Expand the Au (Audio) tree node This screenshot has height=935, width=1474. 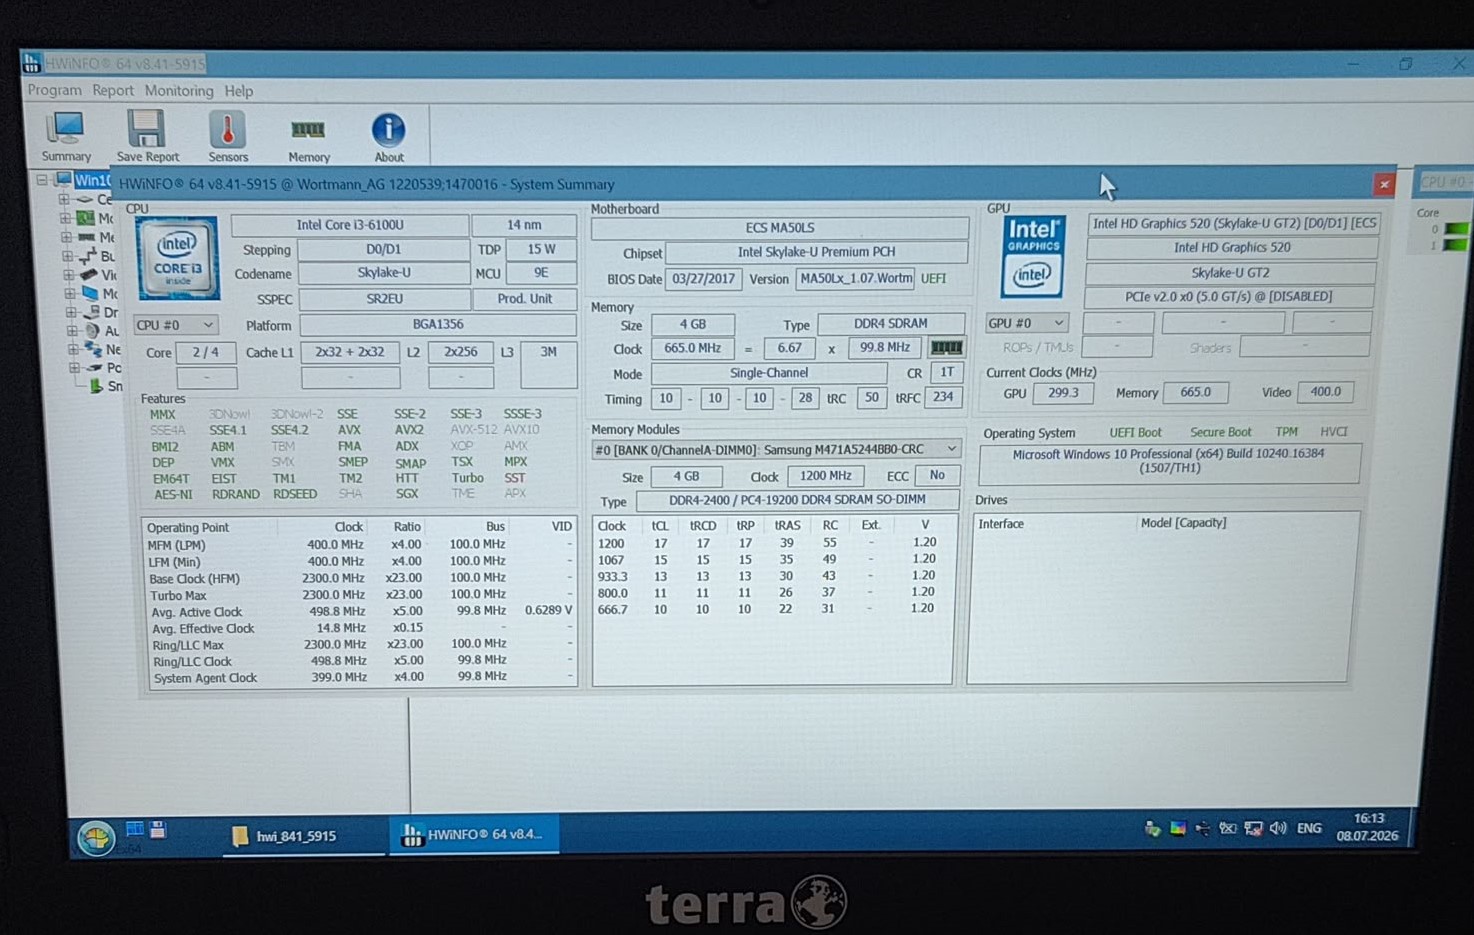(72, 331)
